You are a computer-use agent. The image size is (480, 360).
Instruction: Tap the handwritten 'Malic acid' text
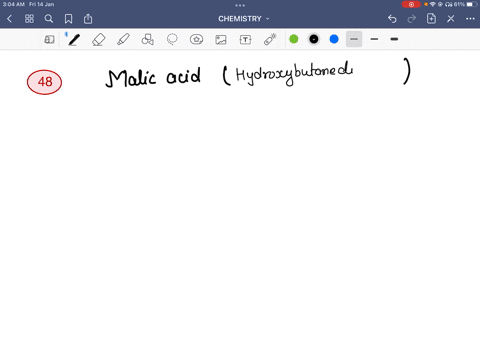[153, 77]
